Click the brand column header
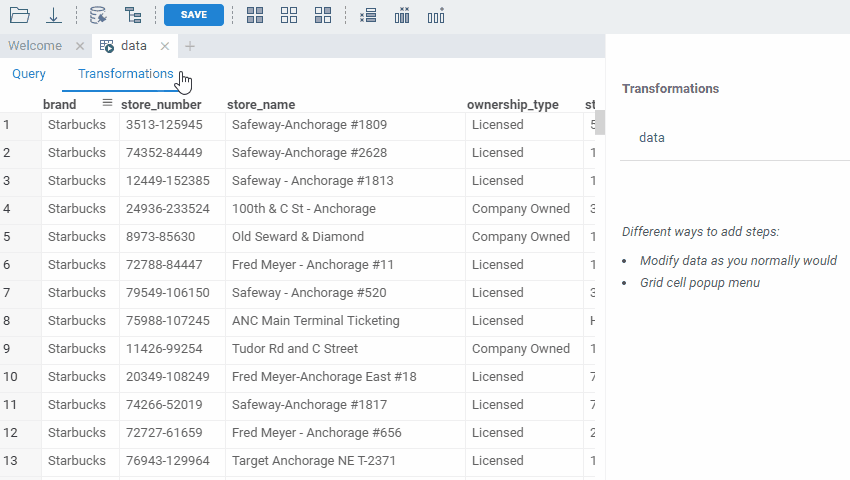850x480 pixels. coord(60,104)
